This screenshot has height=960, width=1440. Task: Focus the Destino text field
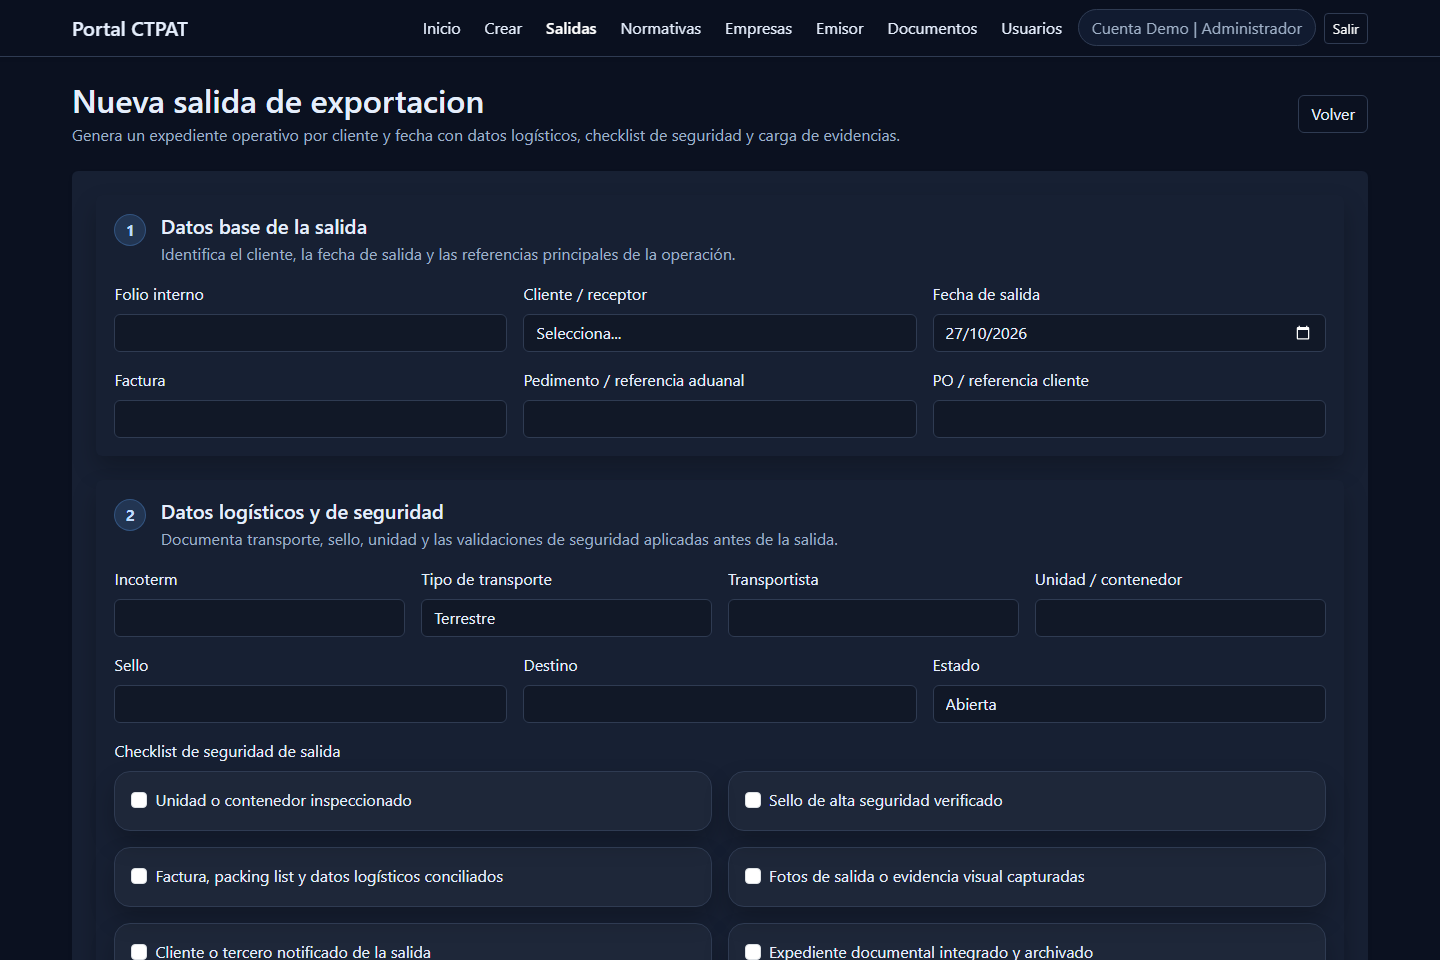point(720,704)
